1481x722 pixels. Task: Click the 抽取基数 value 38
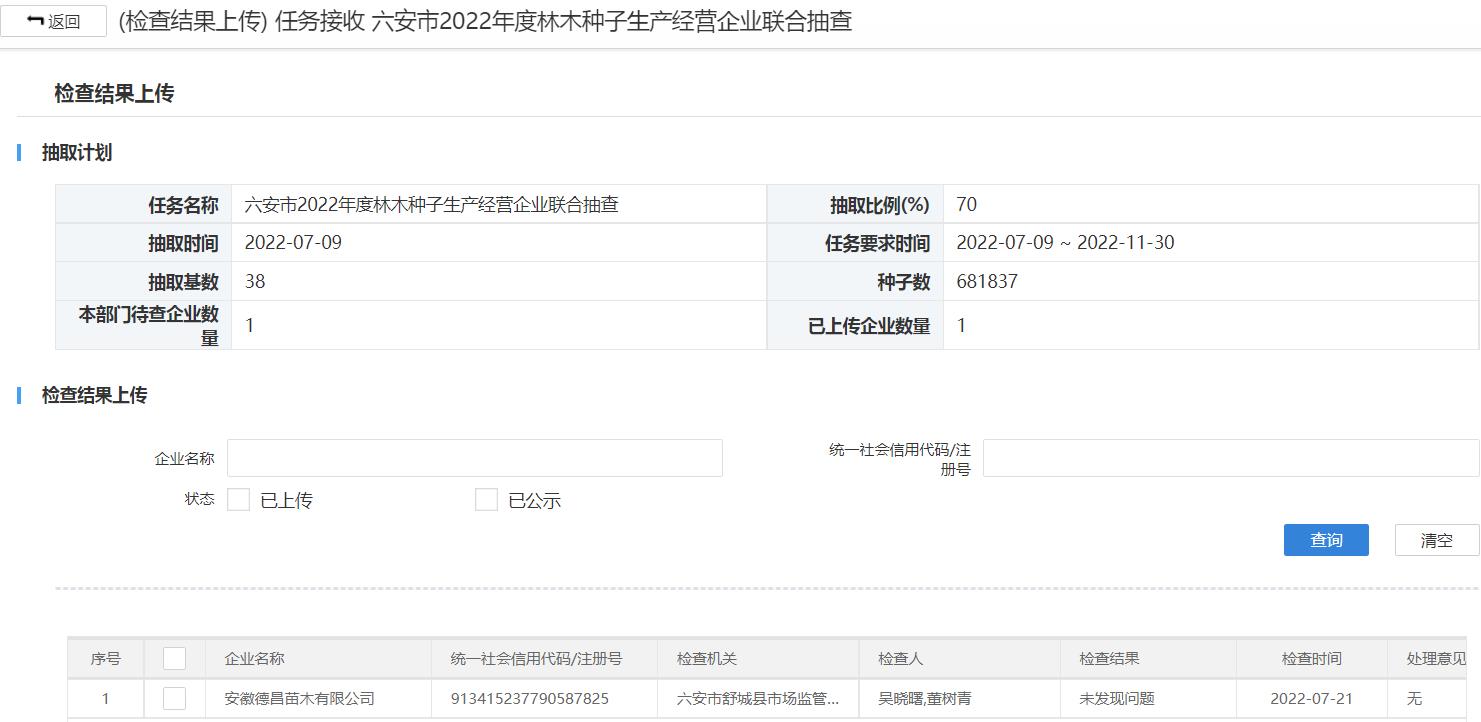coord(255,282)
